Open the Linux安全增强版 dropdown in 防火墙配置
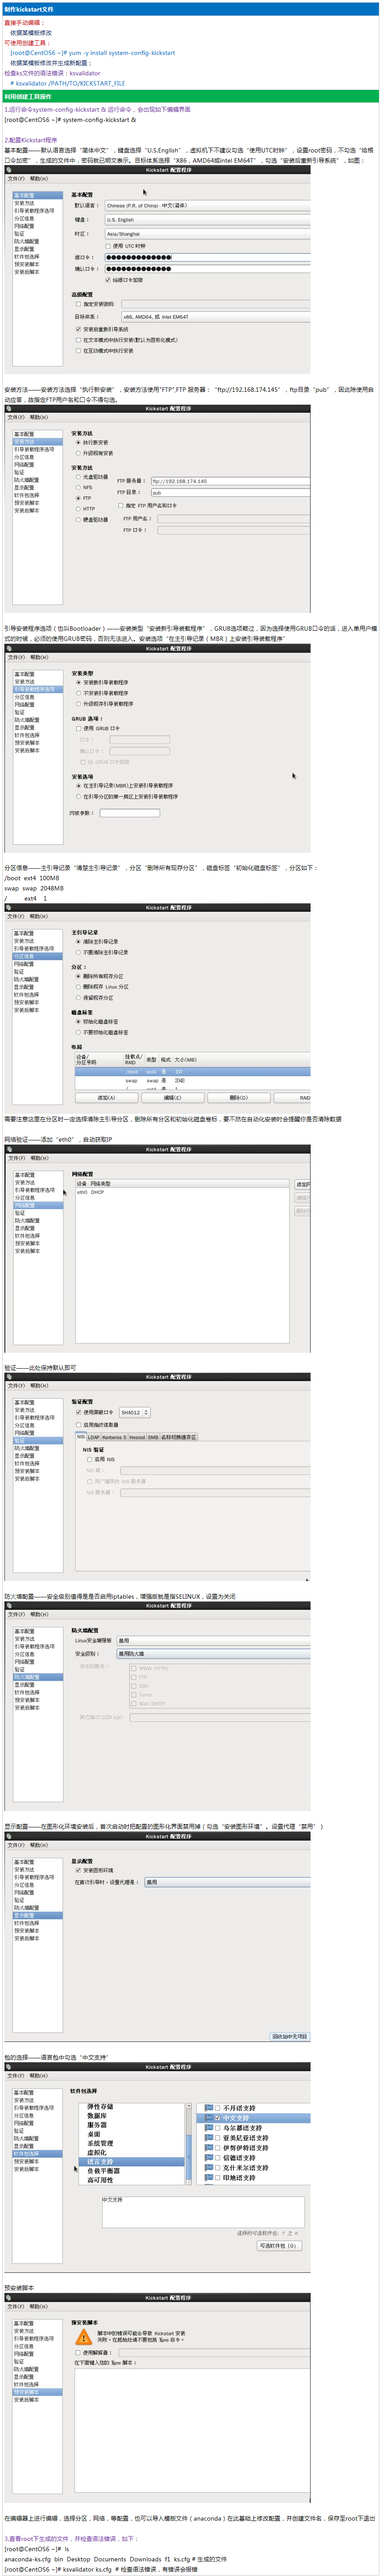This screenshot has width=382, height=2576. coord(213,1640)
